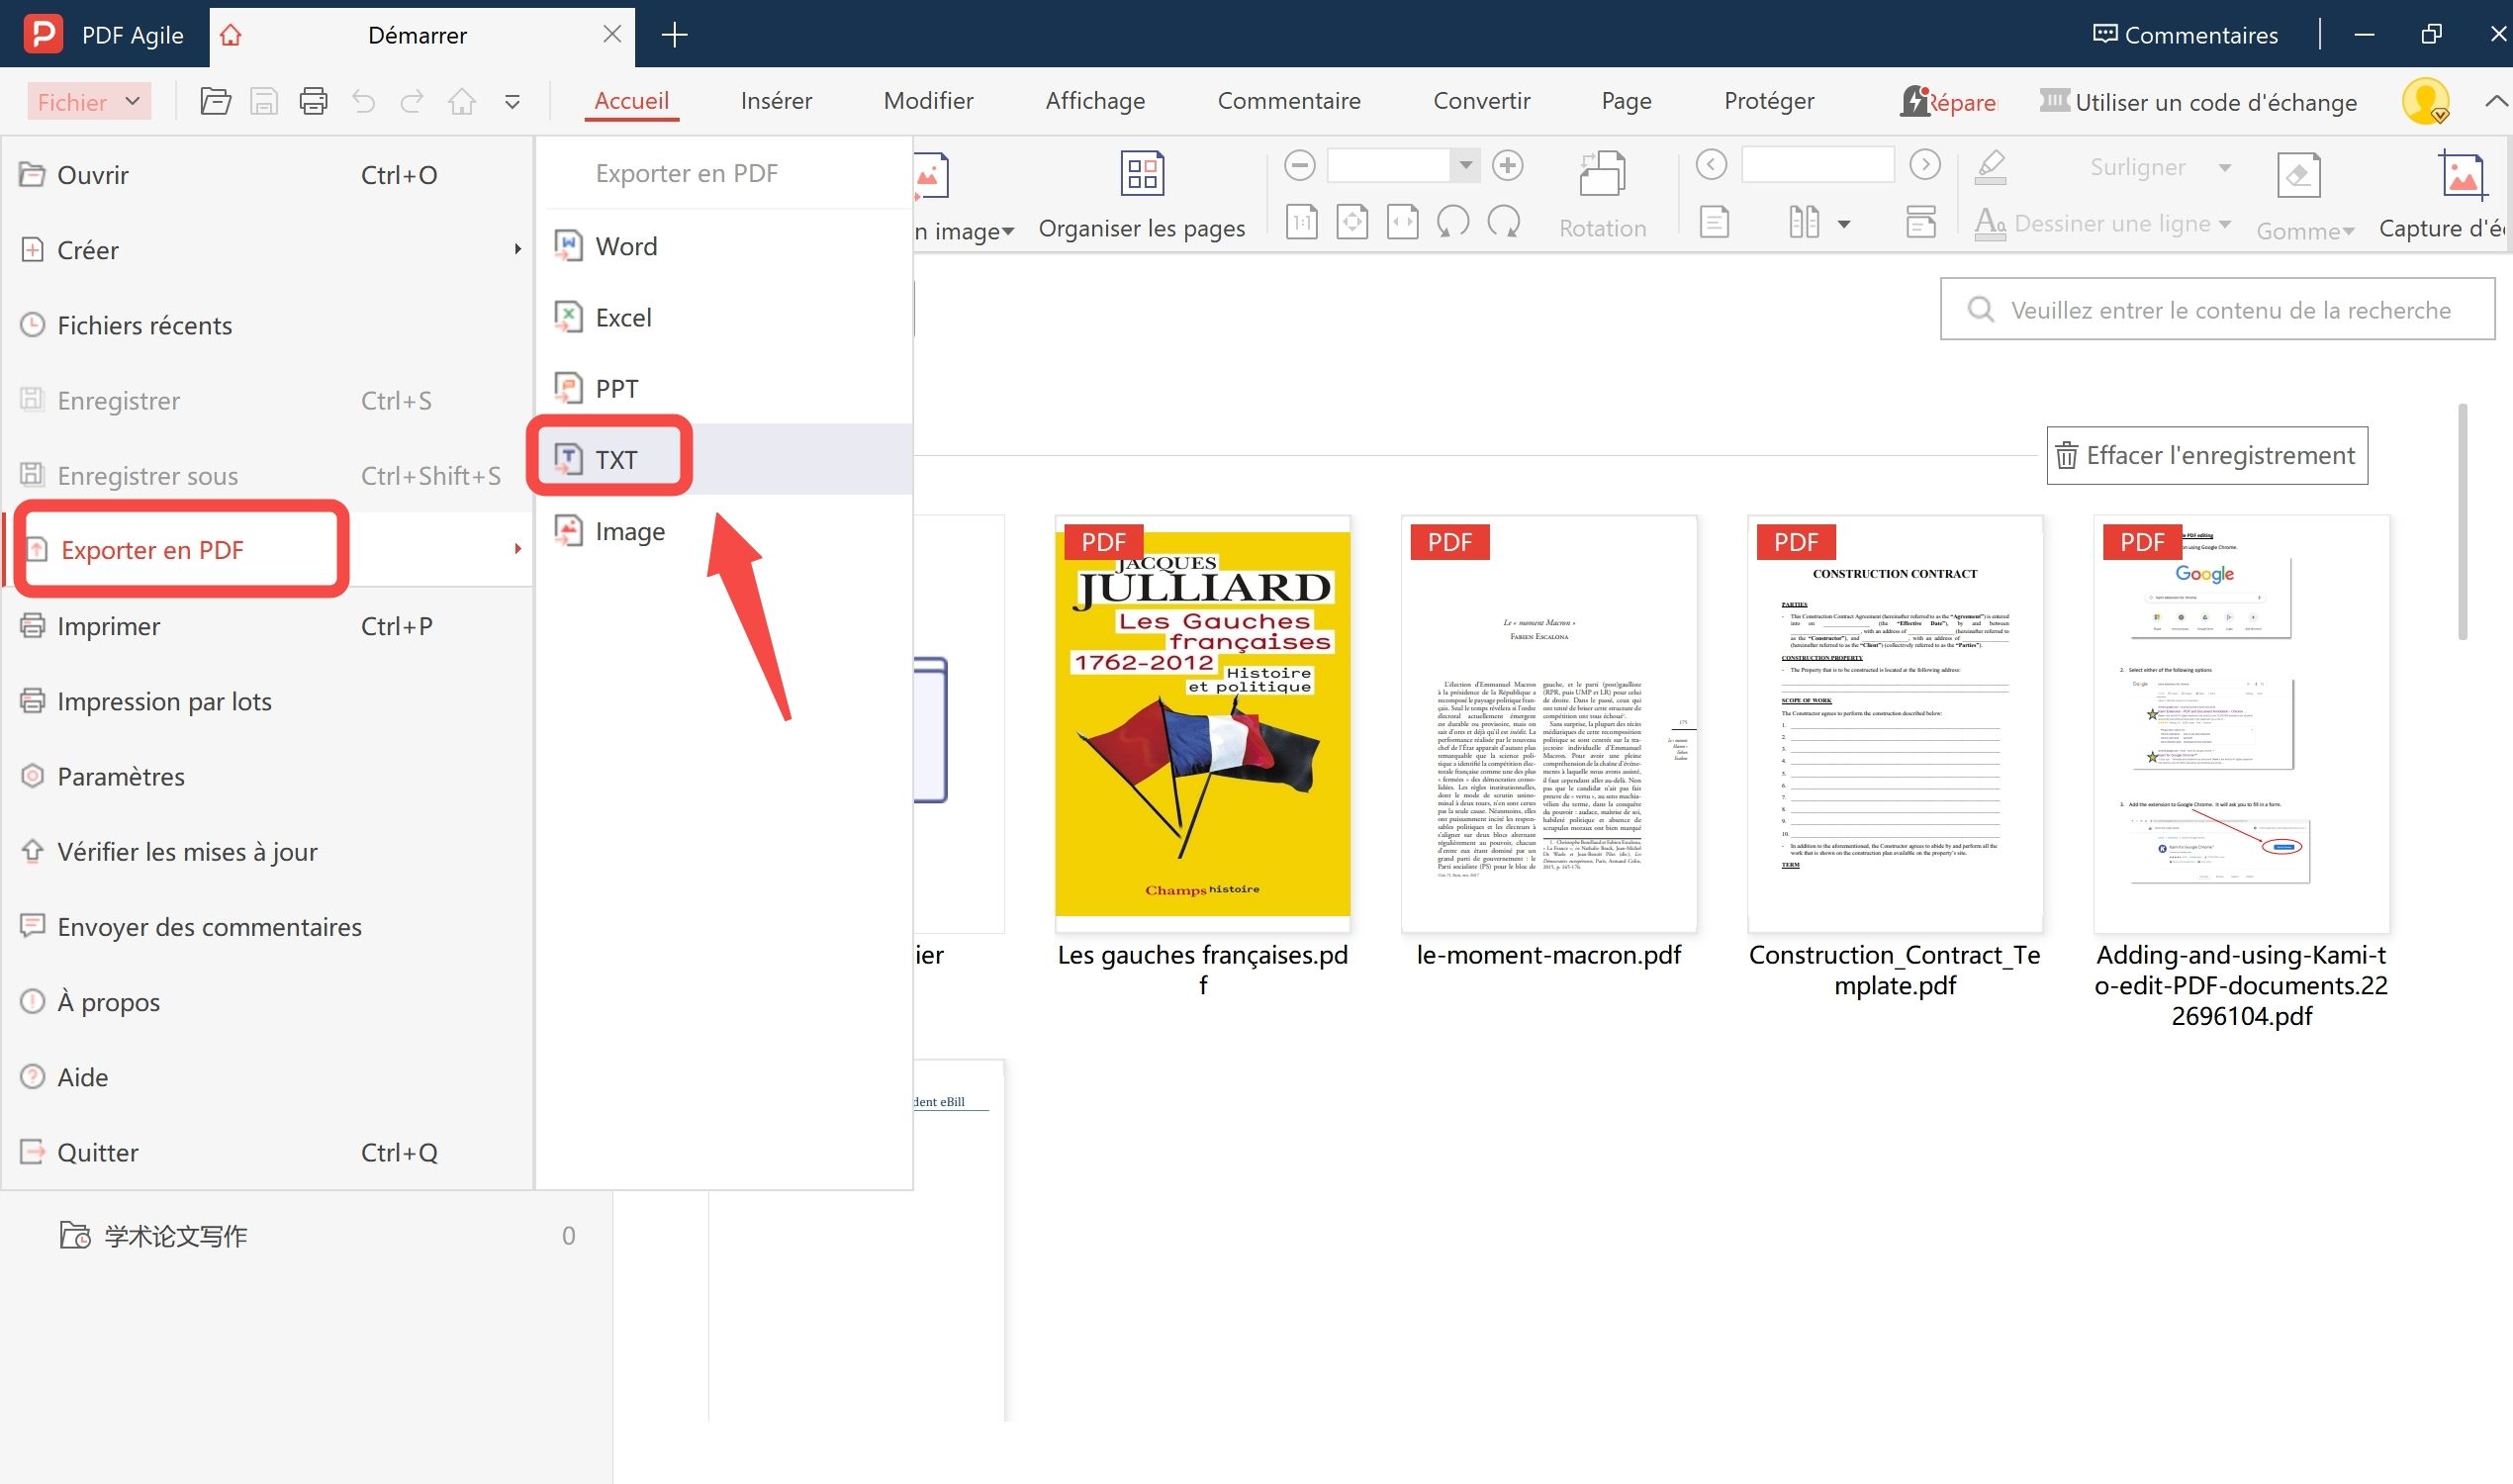Click the zoom out minus icon

point(1299,165)
